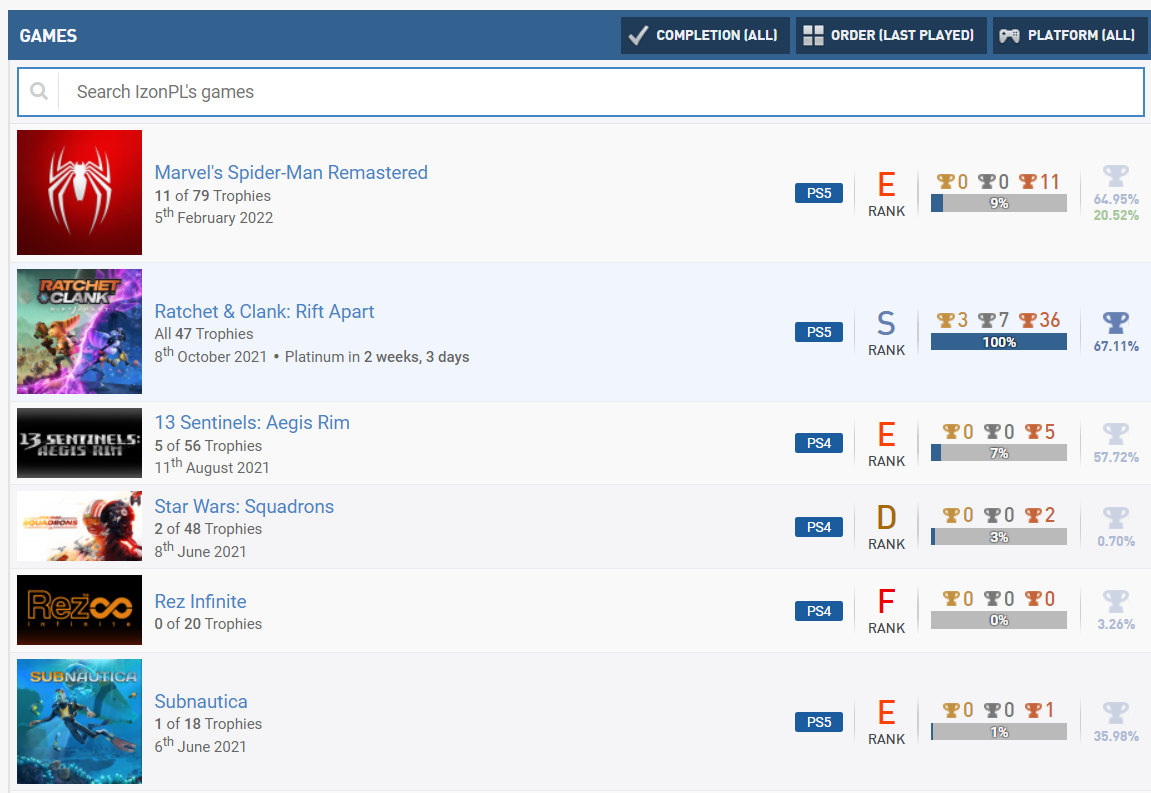
Task: Open Marvel's Spider-Man Remastered link
Action: point(291,172)
